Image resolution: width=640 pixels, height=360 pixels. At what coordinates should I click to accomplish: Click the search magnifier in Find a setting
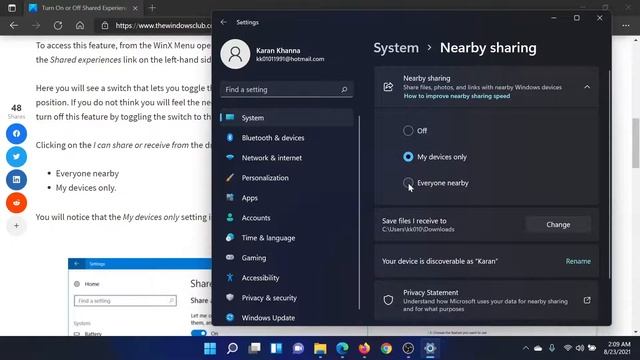click(344, 89)
